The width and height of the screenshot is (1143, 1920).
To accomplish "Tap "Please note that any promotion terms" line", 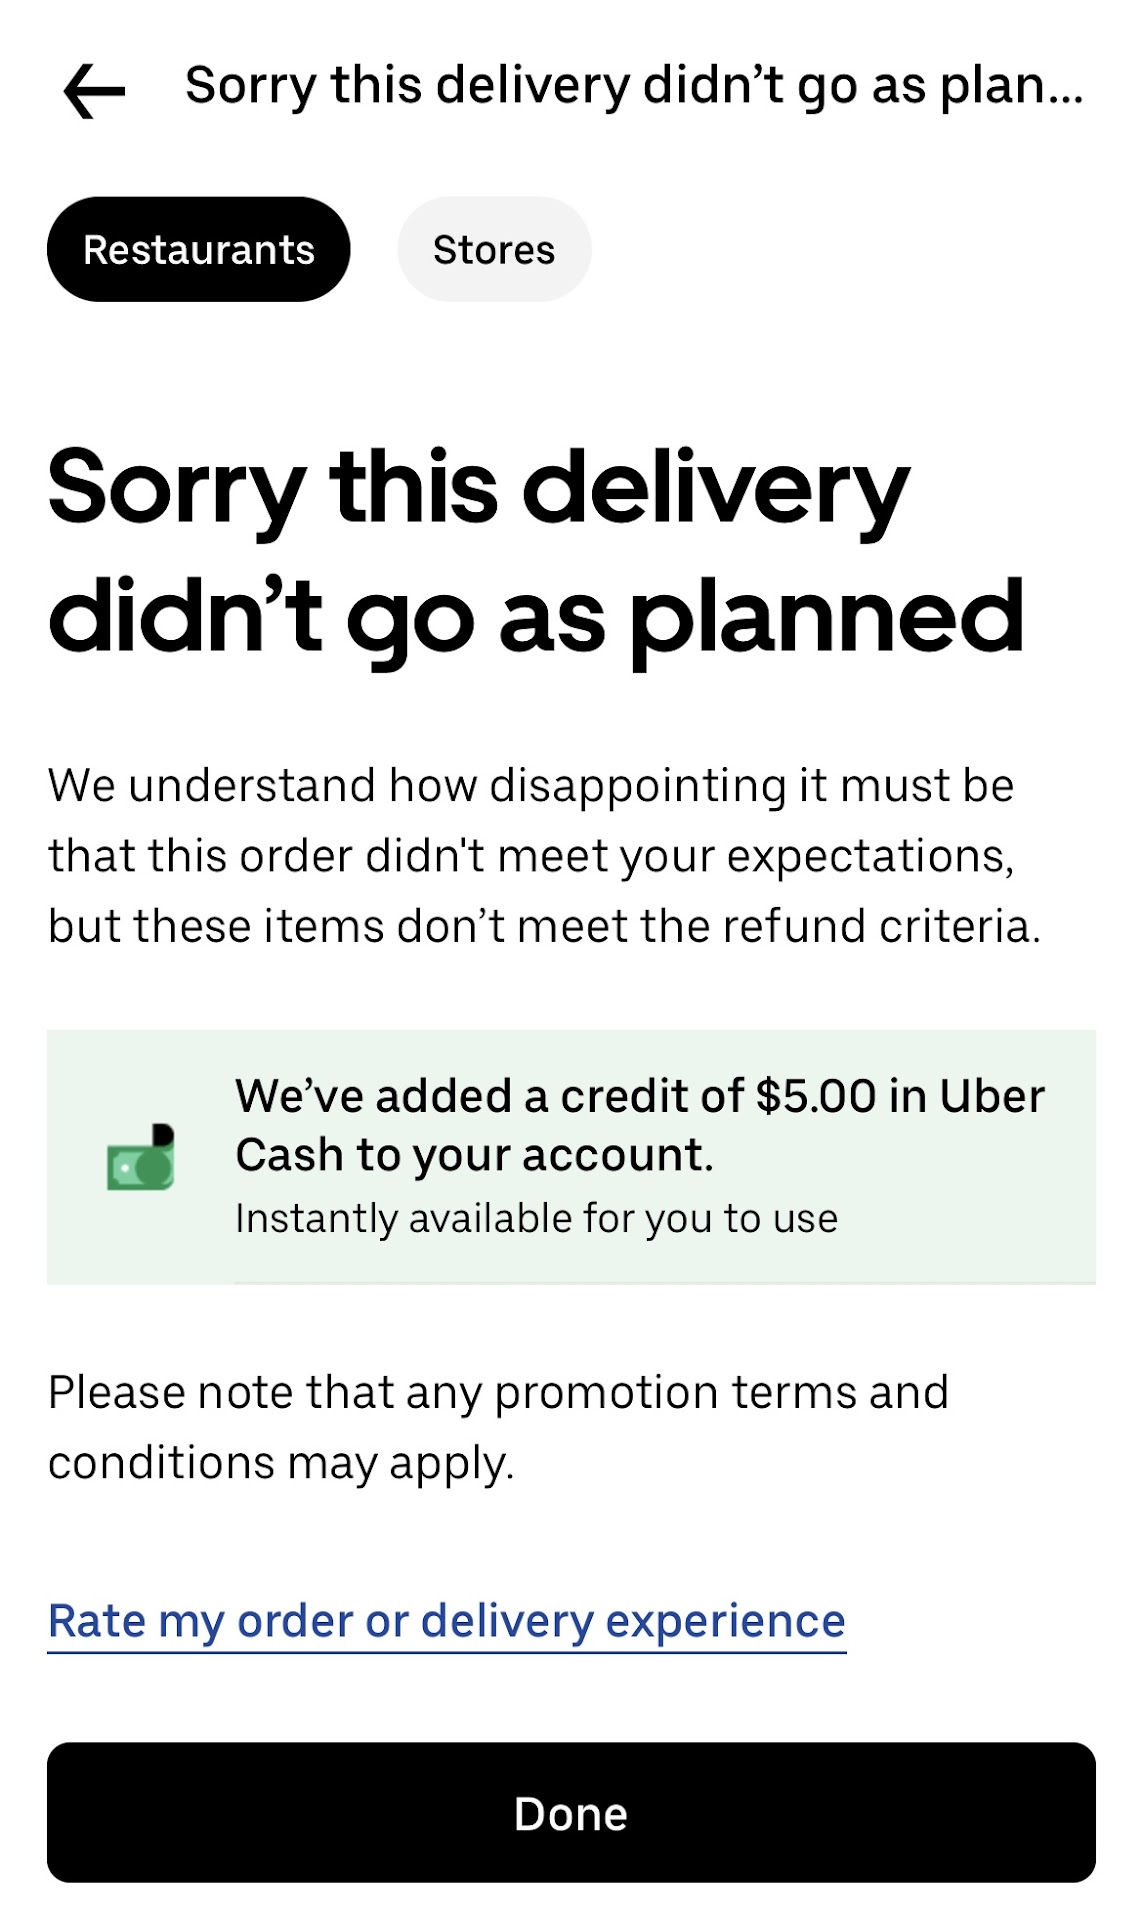I will tap(498, 1393).
